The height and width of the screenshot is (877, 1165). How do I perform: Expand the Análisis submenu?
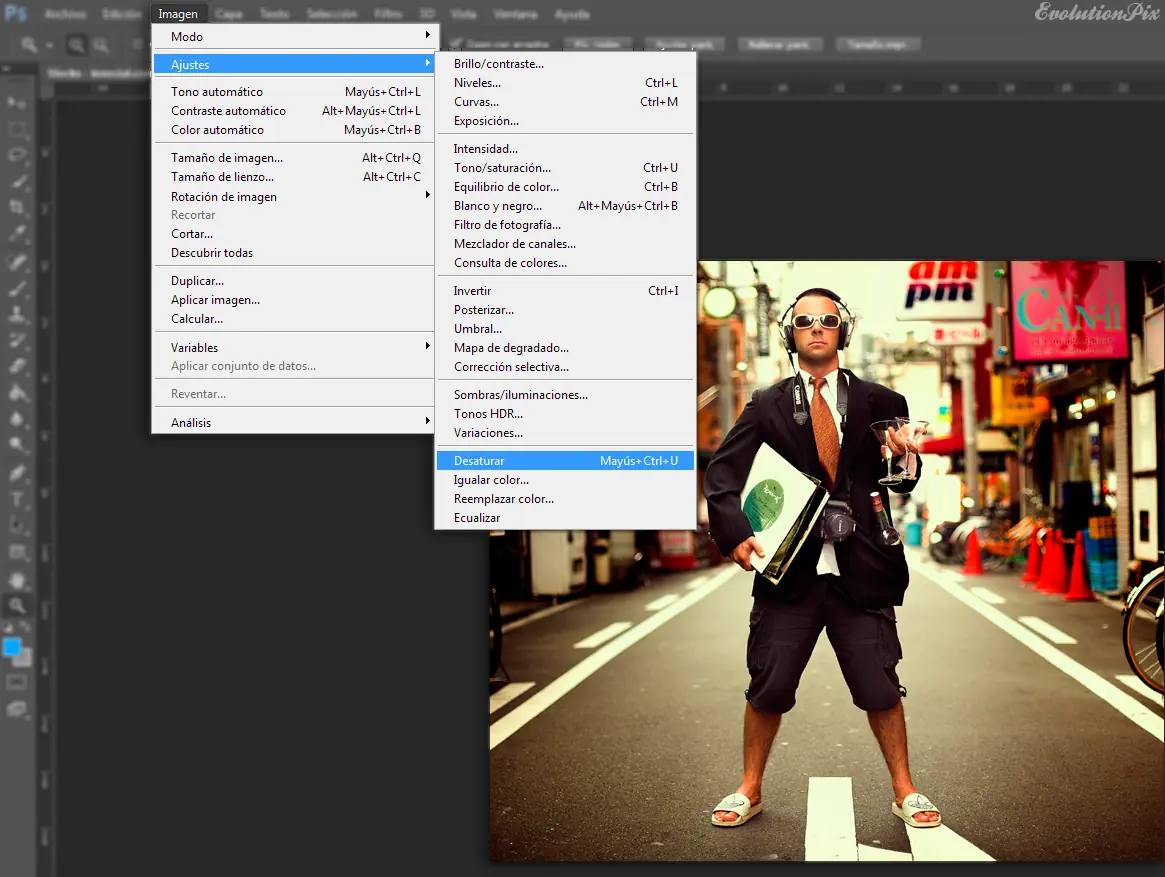point(294,422)
